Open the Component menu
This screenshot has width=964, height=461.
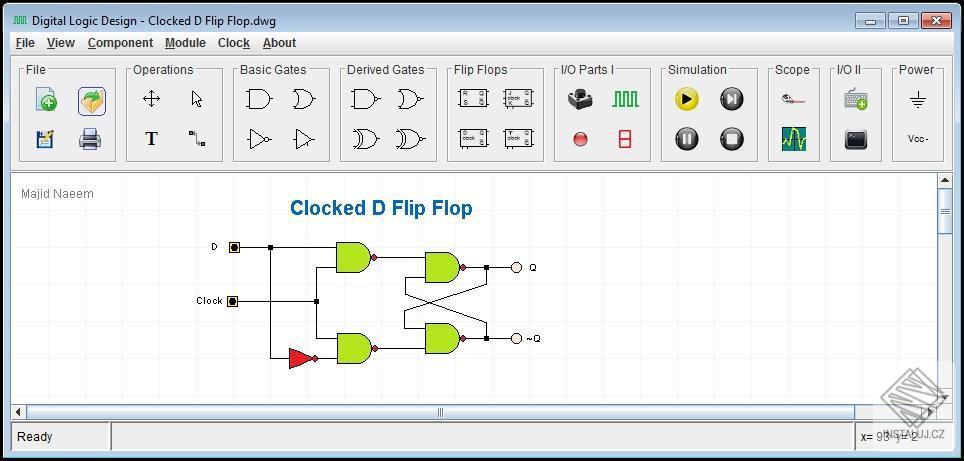(x=120, y=43)
